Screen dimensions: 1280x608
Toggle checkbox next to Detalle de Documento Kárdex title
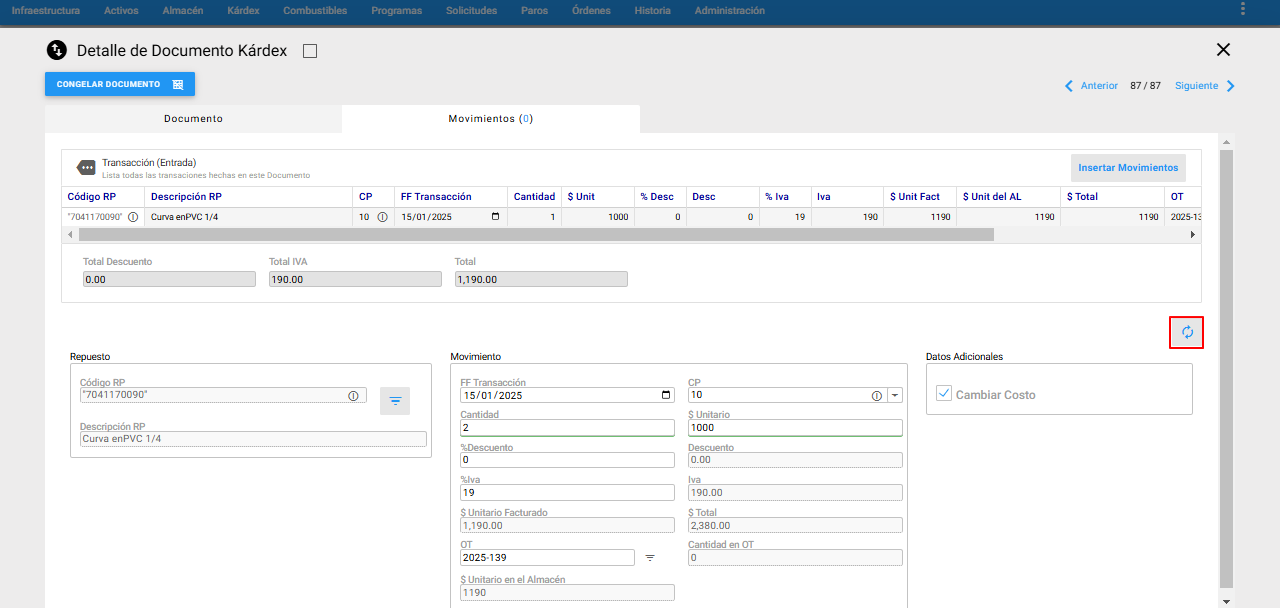(x=310, y=51)
